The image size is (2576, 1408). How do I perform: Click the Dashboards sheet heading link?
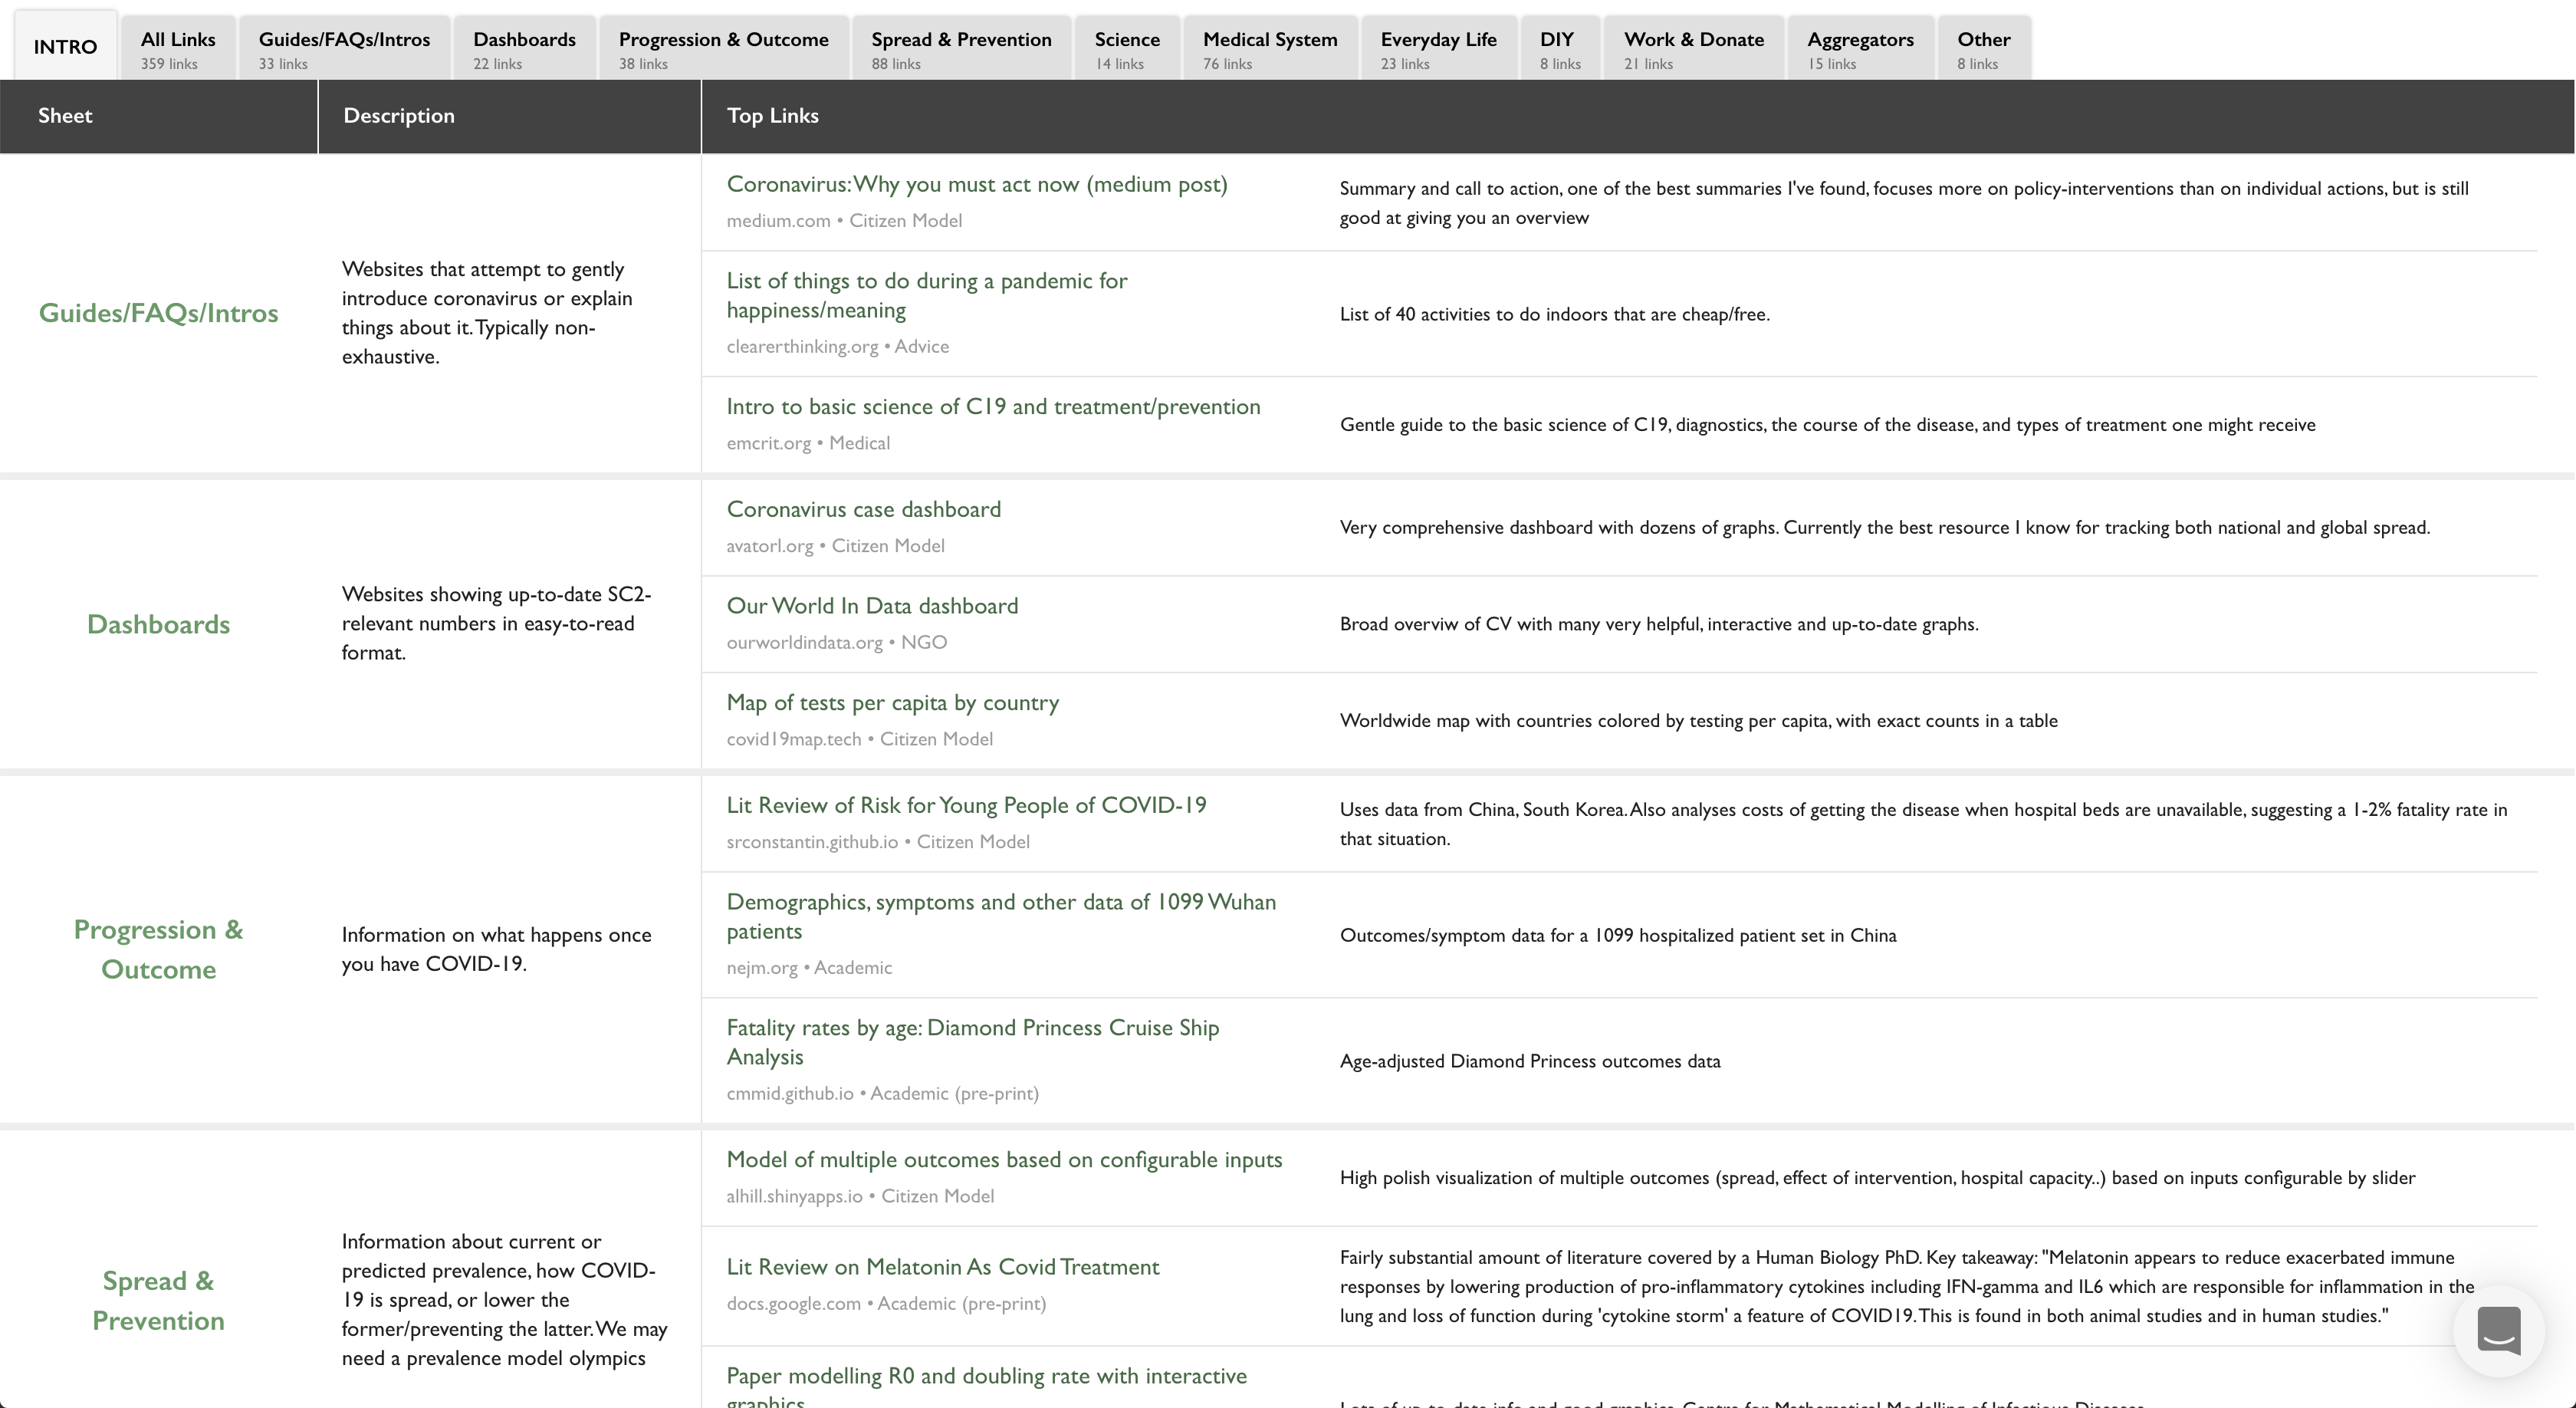pyautogui.click(x=158, y=624)
